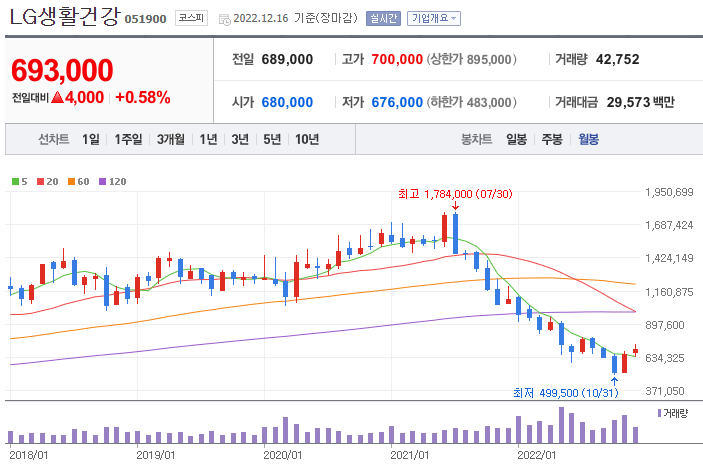
Task: Switch to 월봉 candlestick chart
Action: point(589,139)
